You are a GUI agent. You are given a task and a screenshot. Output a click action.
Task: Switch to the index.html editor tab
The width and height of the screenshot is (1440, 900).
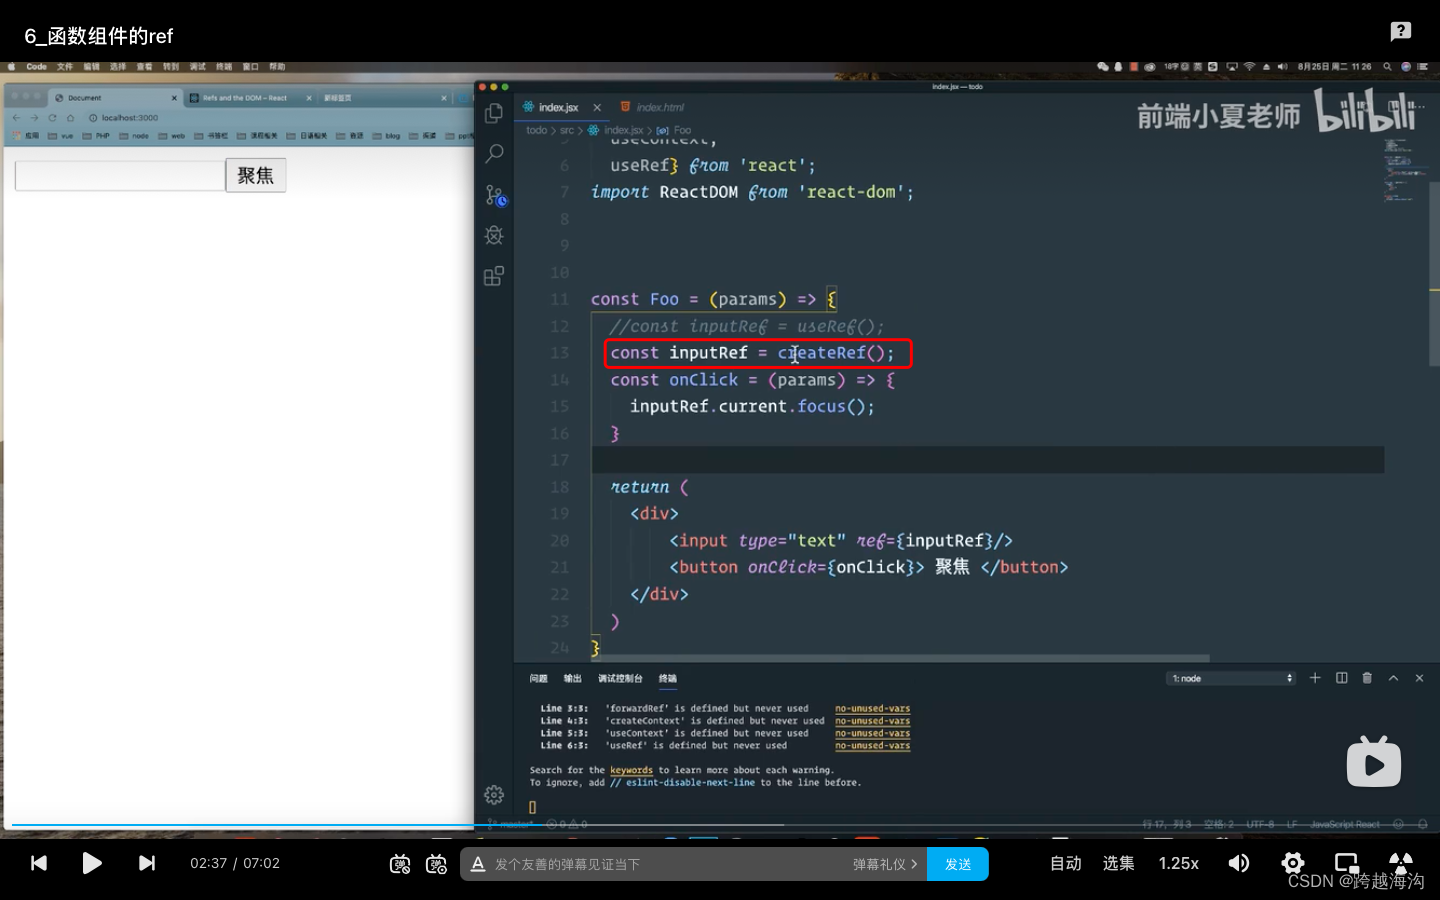tap(652, 107)
